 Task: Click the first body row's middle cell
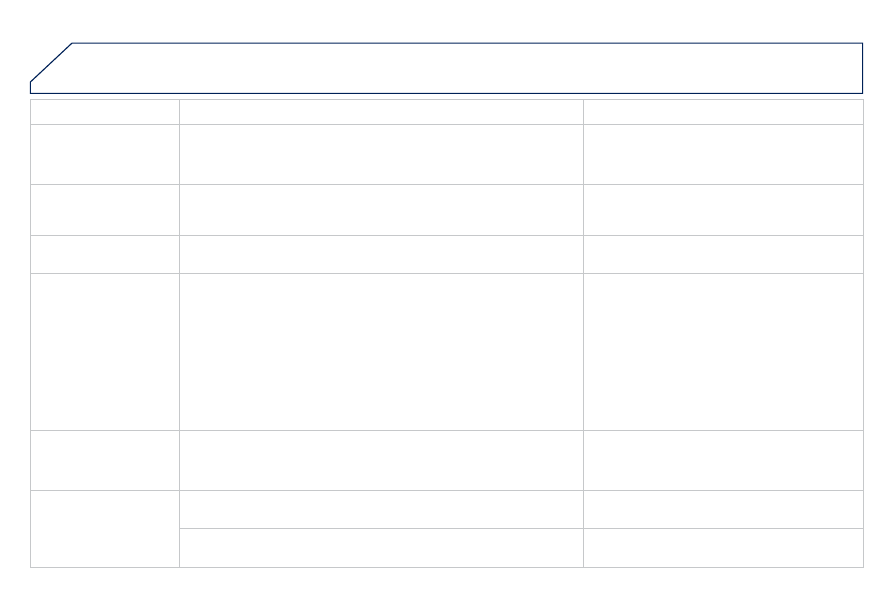click(x=381, y=154)
